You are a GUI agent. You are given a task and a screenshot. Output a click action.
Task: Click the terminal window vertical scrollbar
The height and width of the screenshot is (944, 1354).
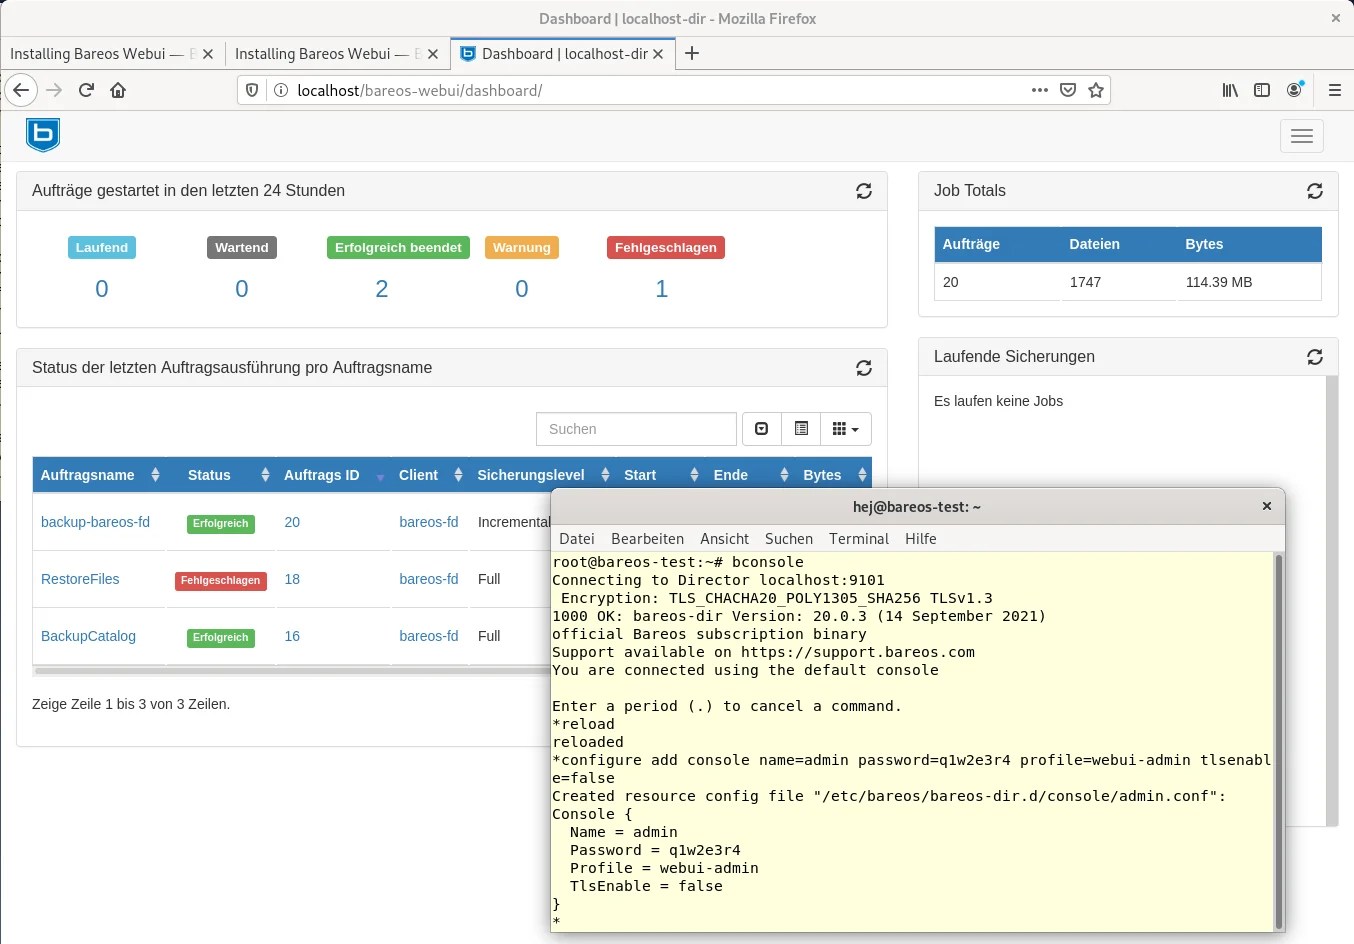pyautogui.click(x=1278, y=741)
